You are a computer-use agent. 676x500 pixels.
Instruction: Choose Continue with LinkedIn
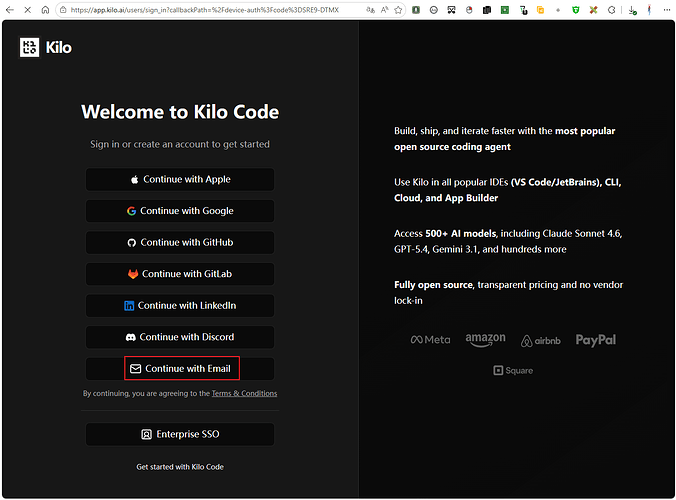click(180, 306)
